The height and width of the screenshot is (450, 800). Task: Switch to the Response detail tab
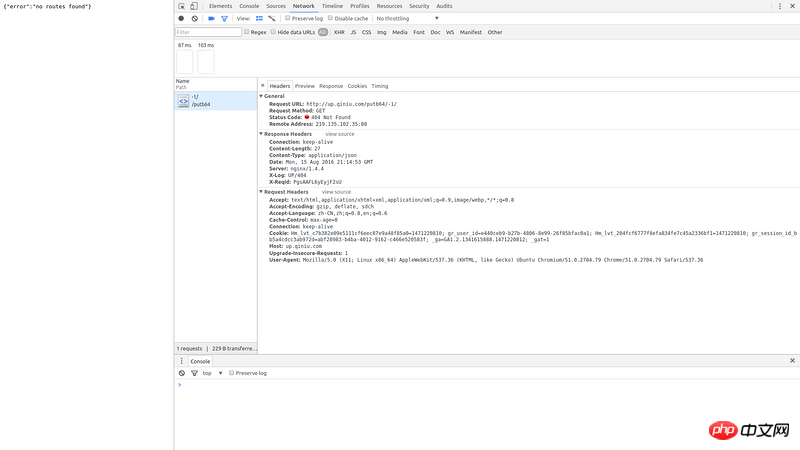[x=331, y=86]
